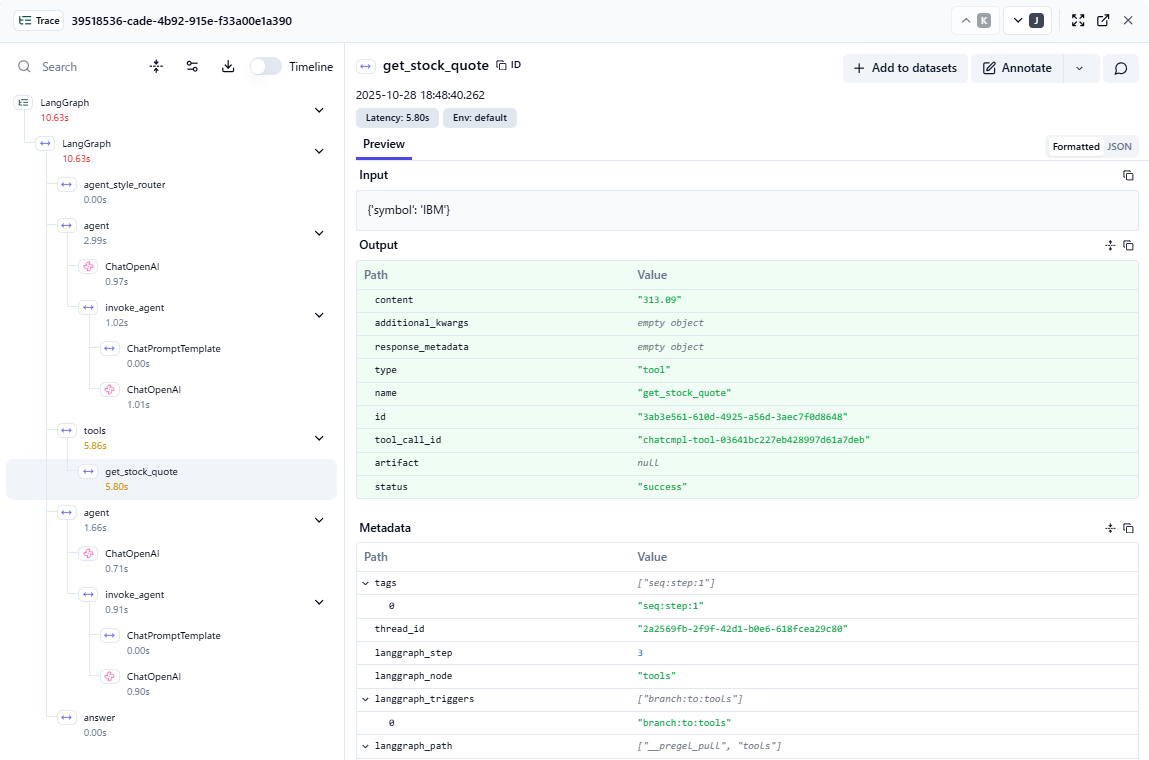Select the Formatted view option
The height and width of the screenshot is (760, 1149).
[1075, 146]
